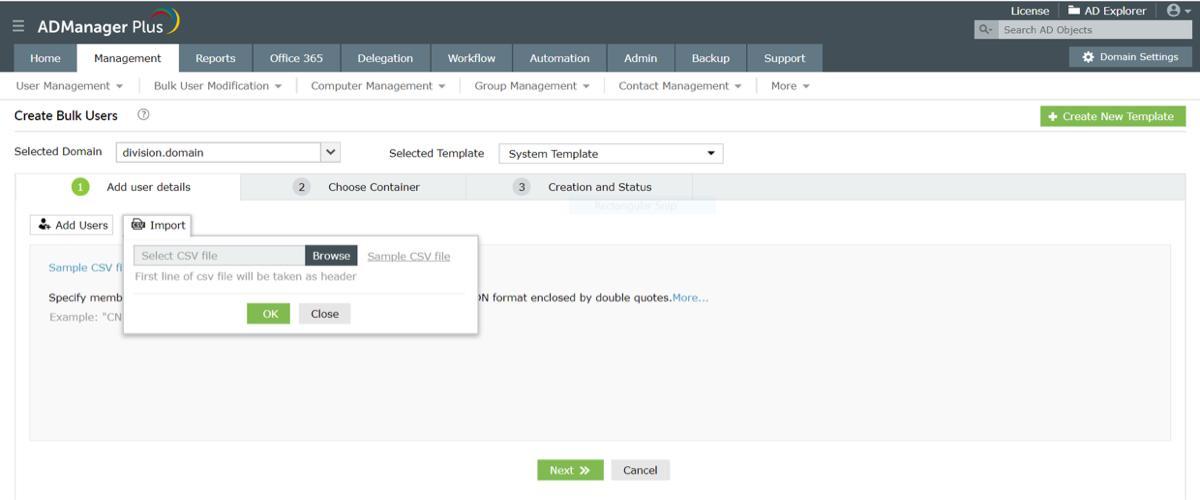Expand the More menu

[790, 86]
